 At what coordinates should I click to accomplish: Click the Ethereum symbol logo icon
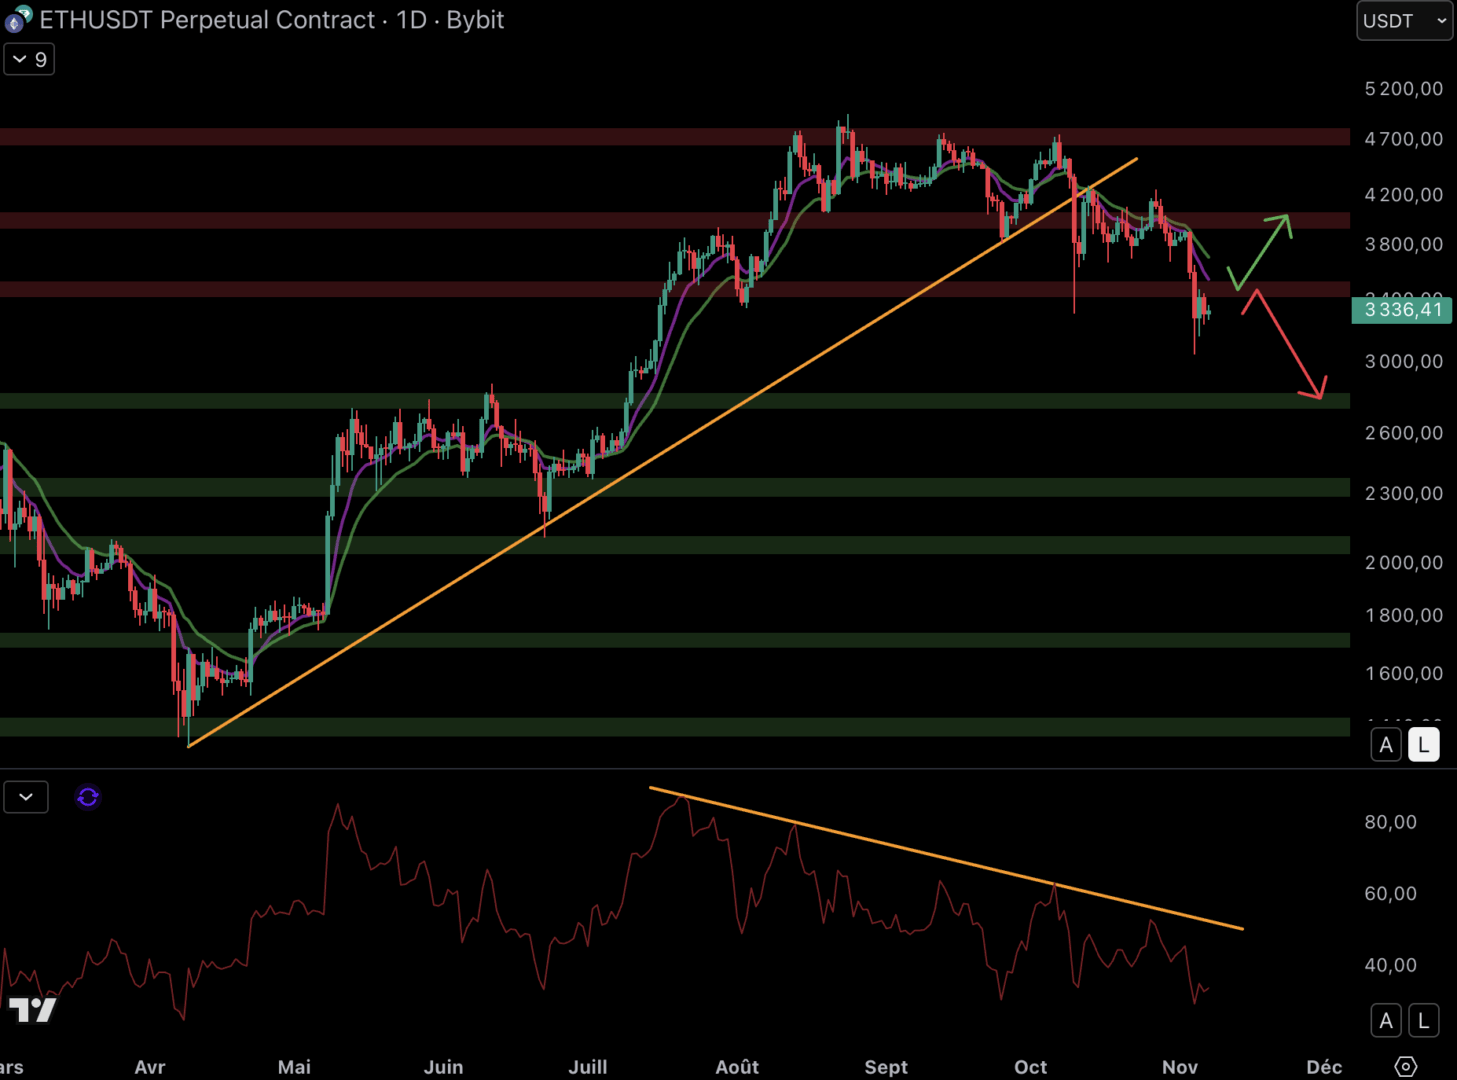[x=17, y=19]
